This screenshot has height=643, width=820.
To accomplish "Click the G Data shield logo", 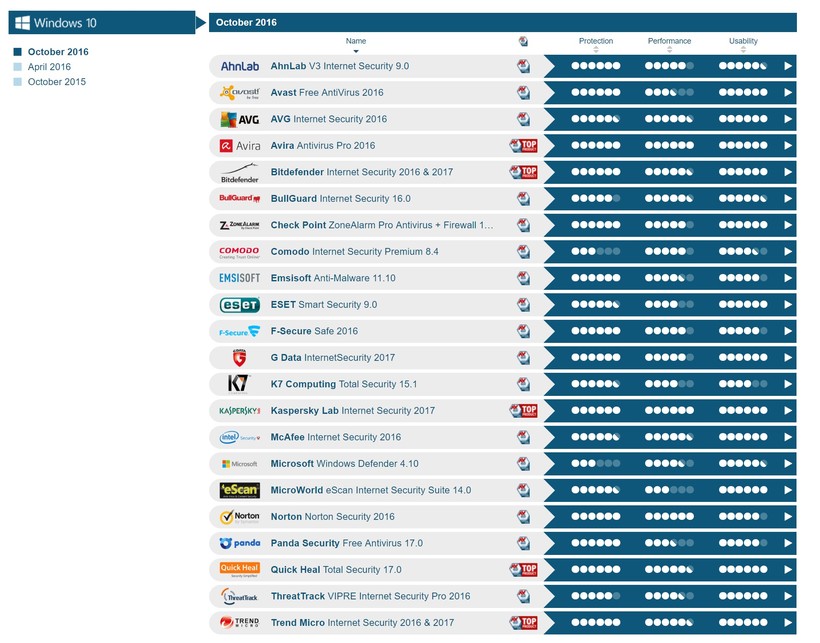I will coord(240,358).
